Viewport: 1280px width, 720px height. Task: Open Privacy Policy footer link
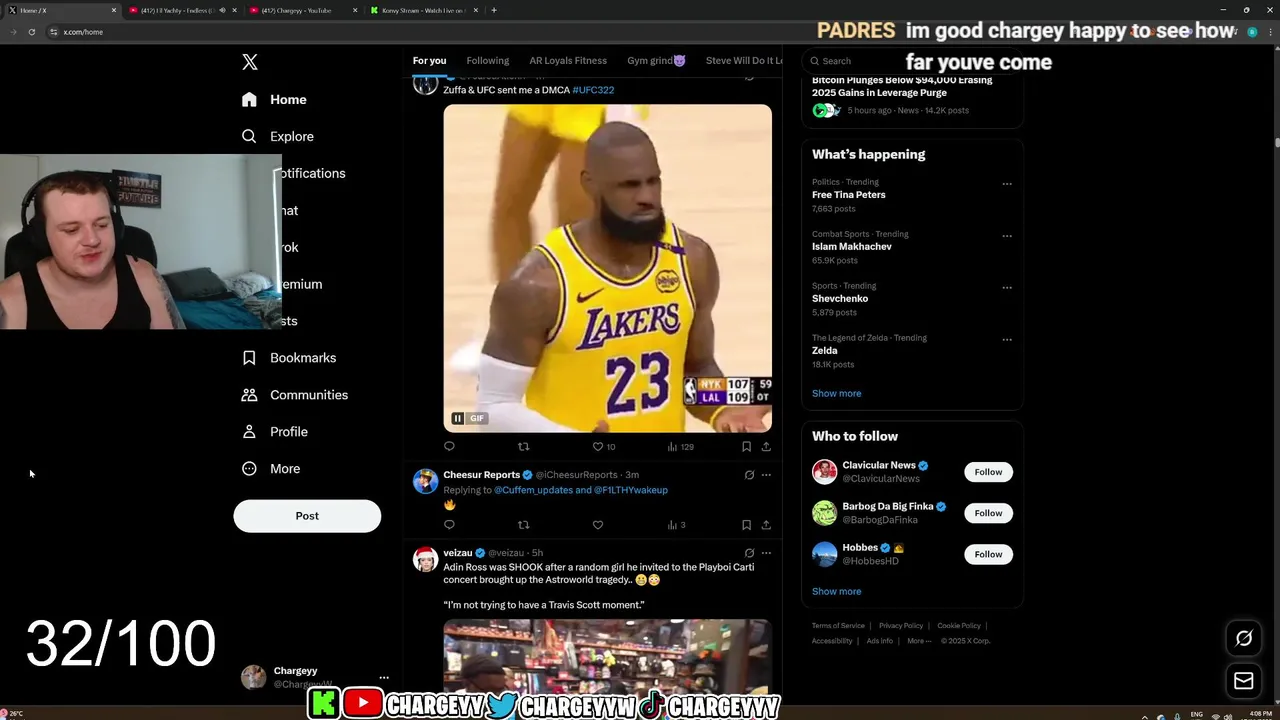click(901, 626)
